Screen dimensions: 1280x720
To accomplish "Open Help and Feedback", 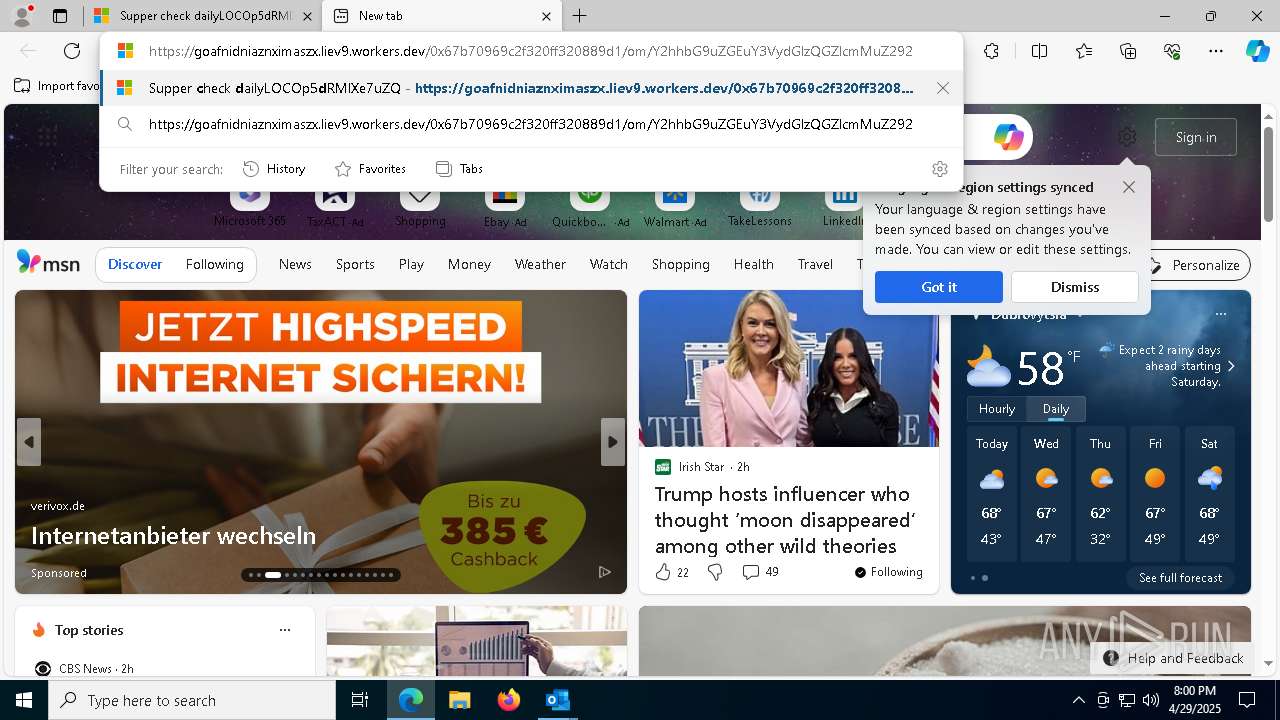I will 1173,658.
